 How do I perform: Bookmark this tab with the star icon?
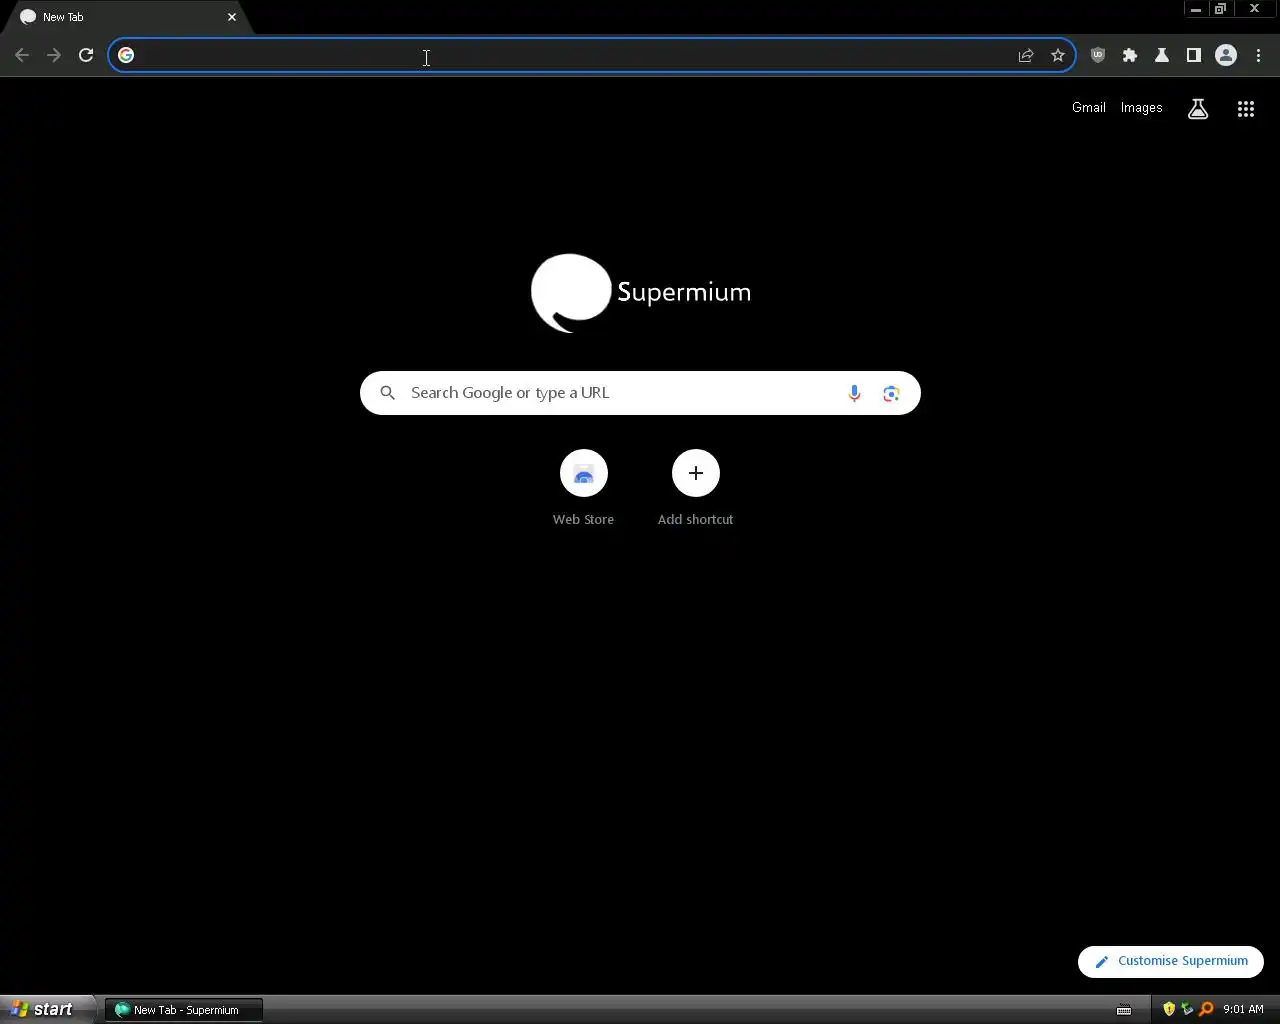pos(1058,56)
